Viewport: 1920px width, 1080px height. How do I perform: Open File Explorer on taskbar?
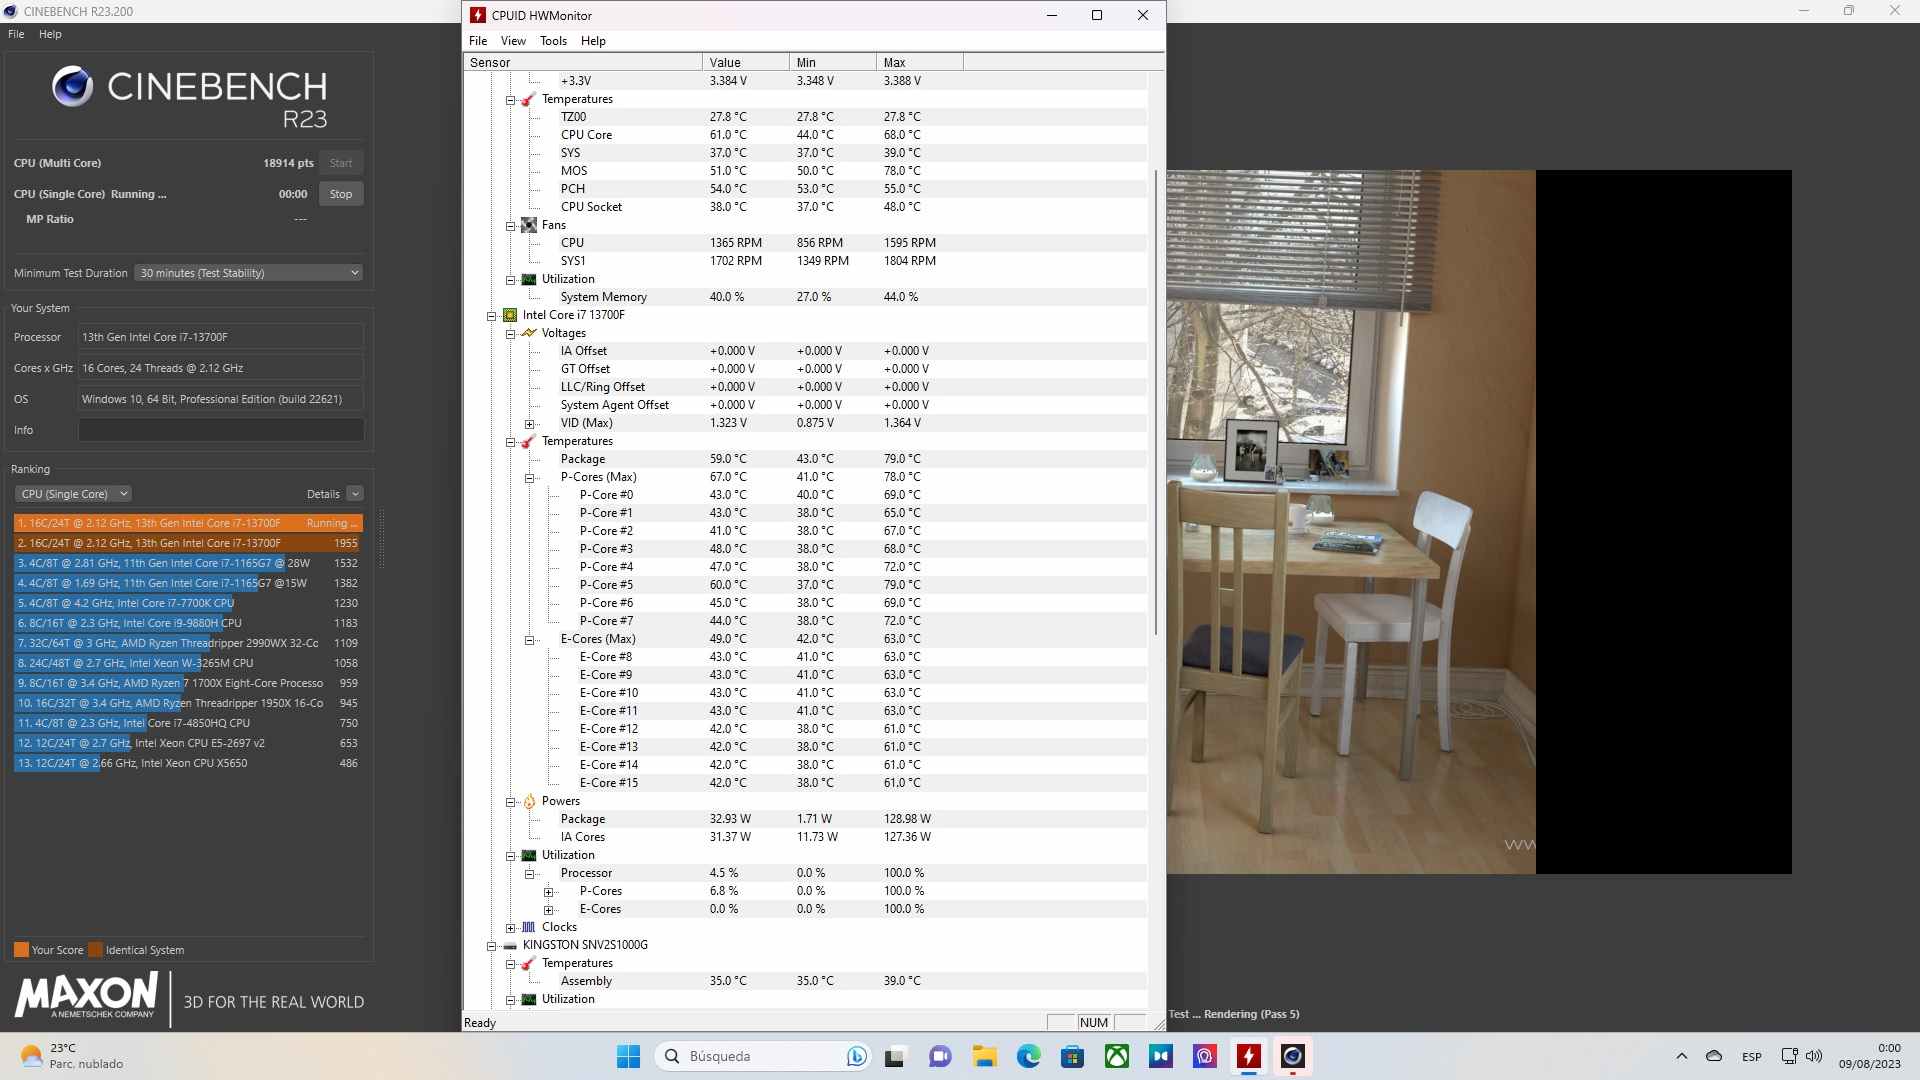coord(984,1056)
